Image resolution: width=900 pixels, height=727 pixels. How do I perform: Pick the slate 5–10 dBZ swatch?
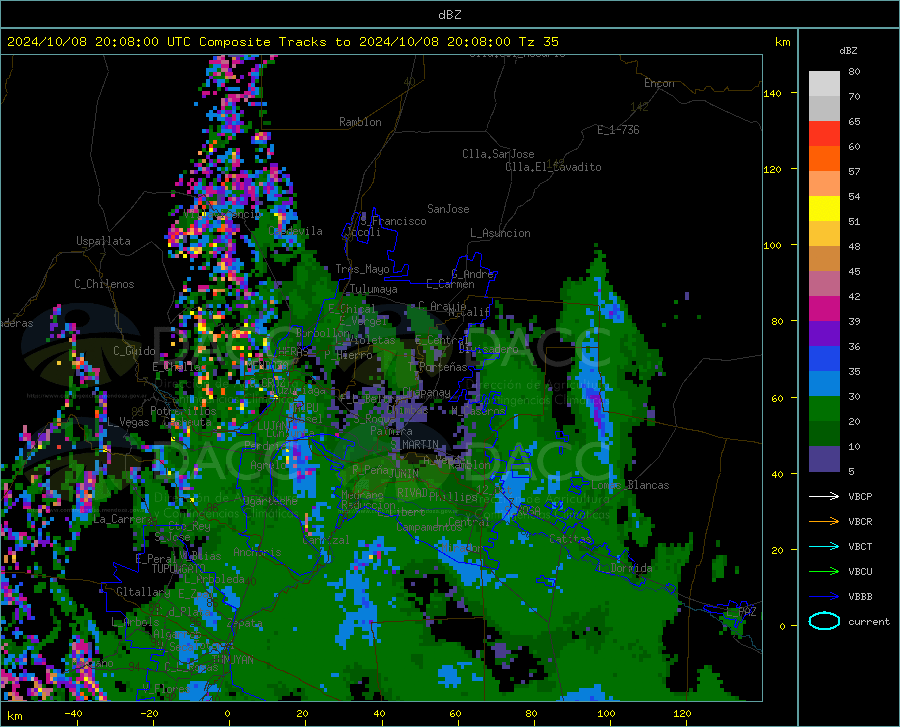pos(824,459)
